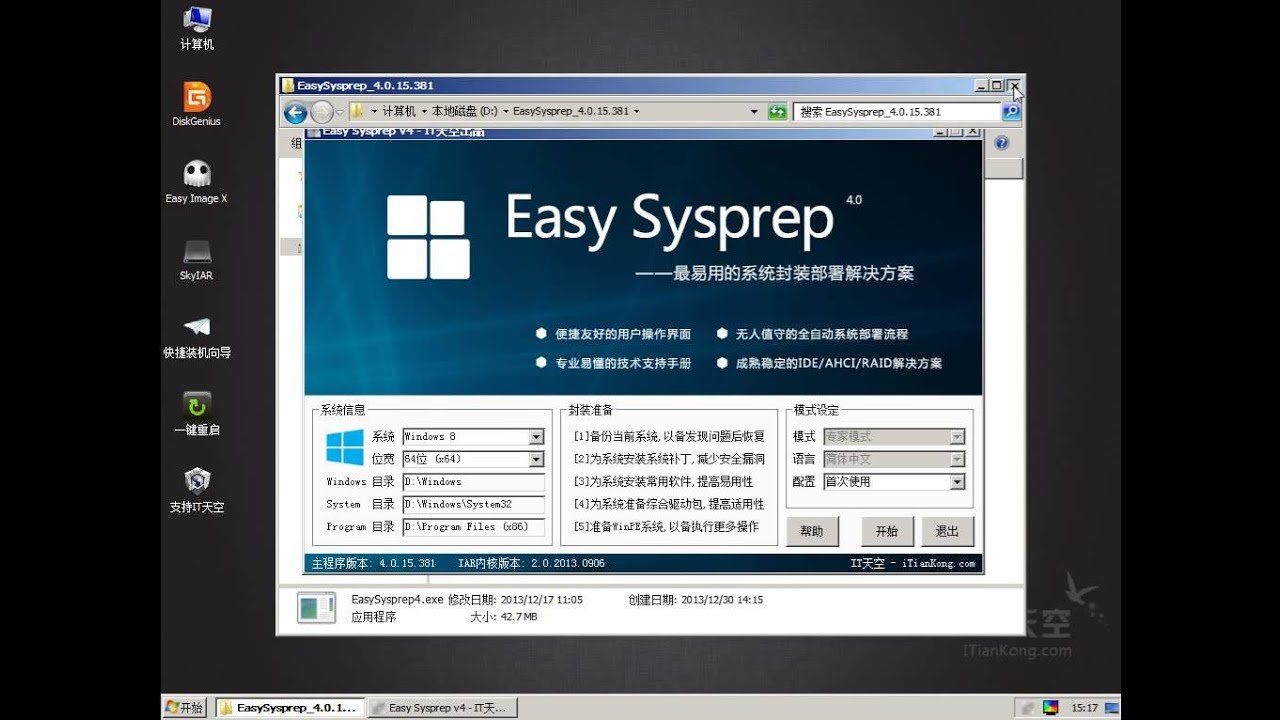Image resolution: width=1280 pixels, height=720 pixels.
Task: Open the 快捷装机向导 desktop icon
Action: pyautogui.click(x=197, y=336)
